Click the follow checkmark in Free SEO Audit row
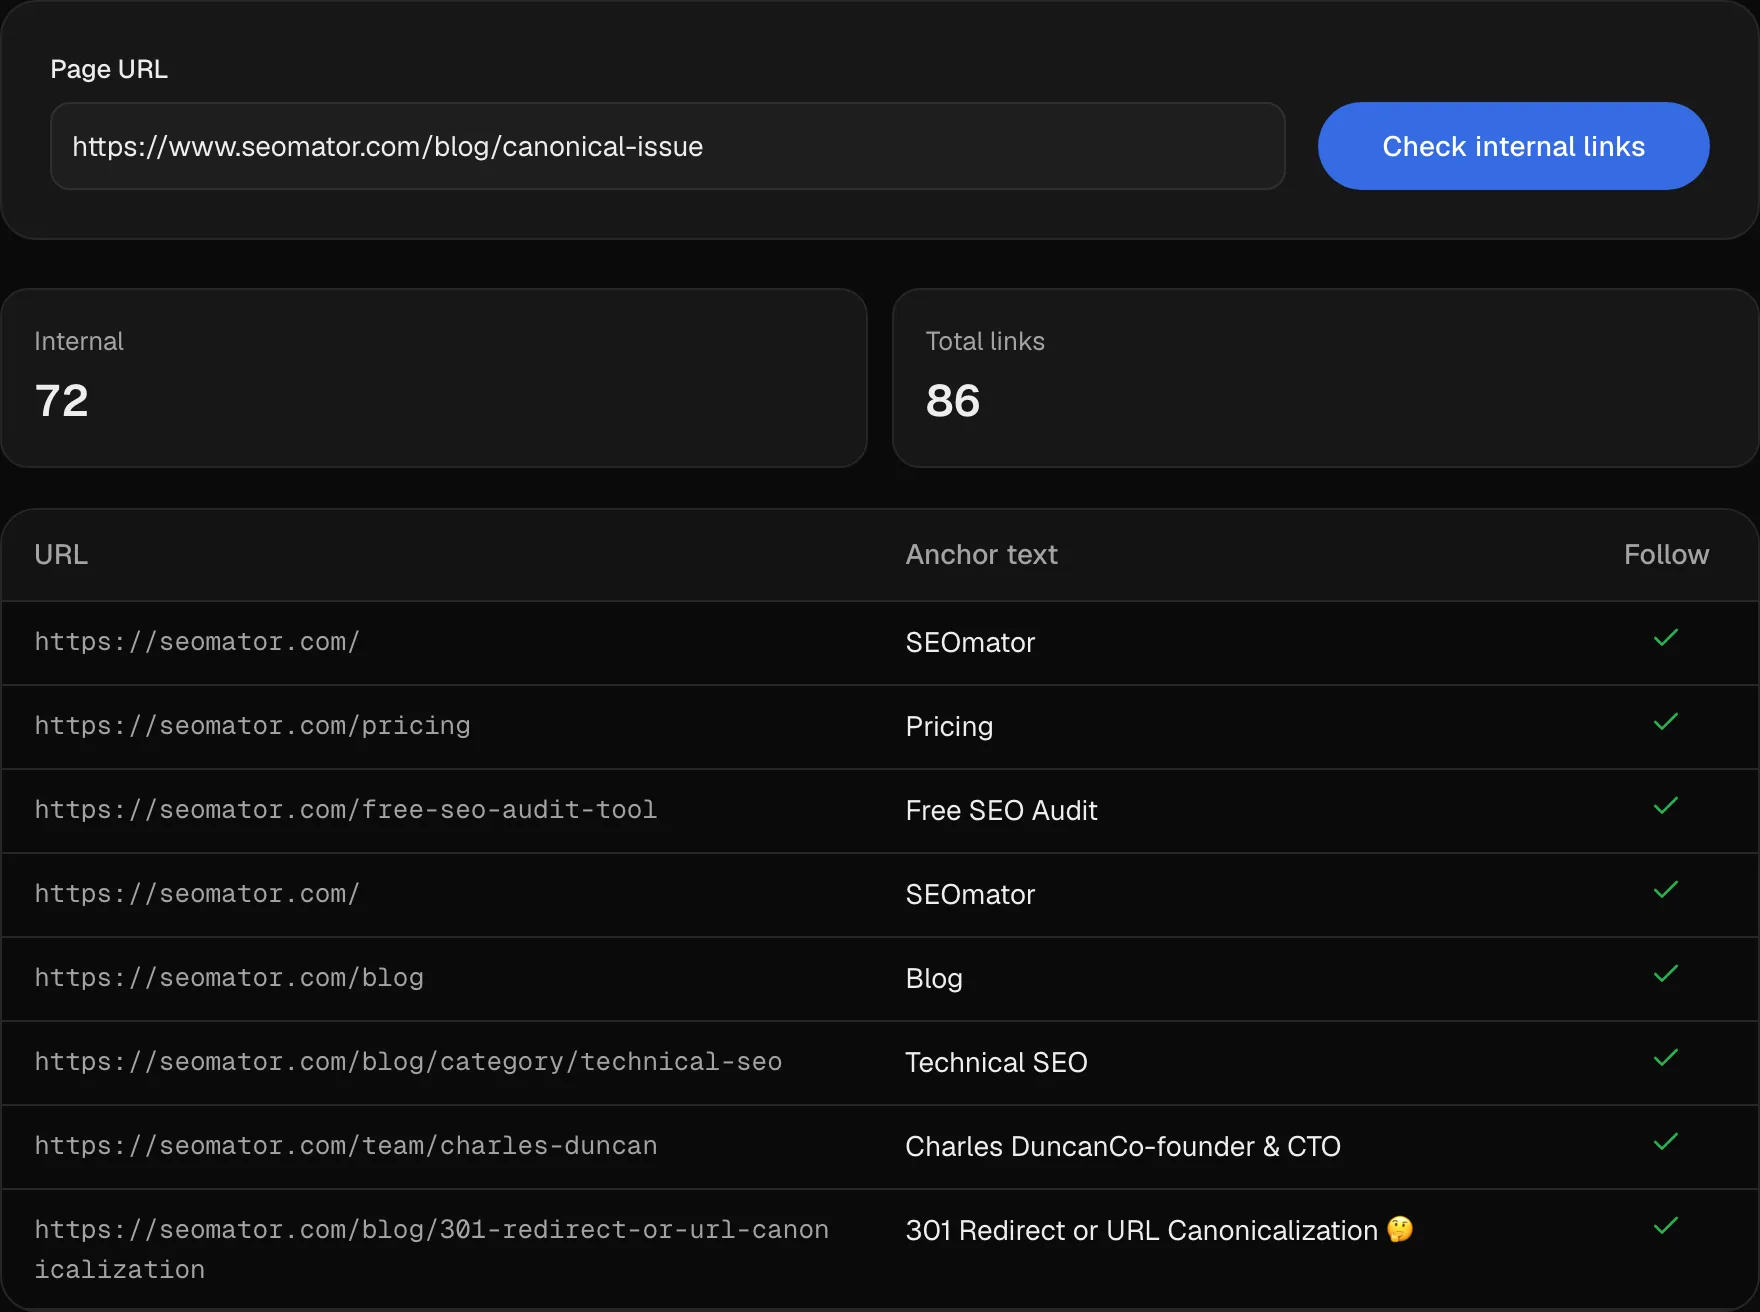 click(x=1666, y=806)
